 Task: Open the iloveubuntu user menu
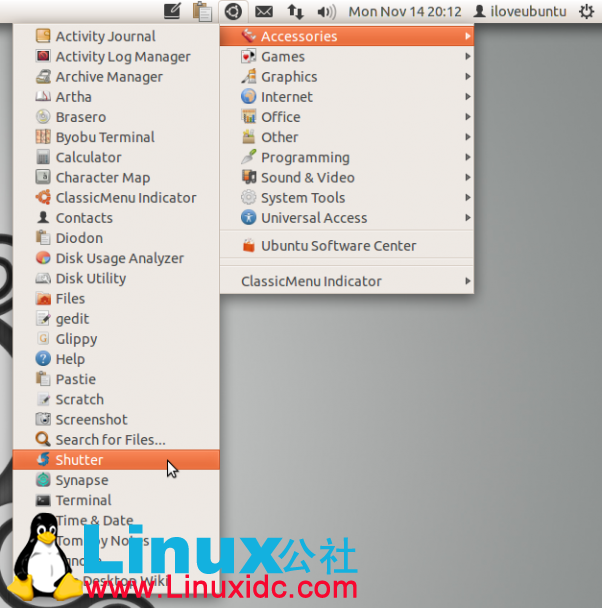520,12
